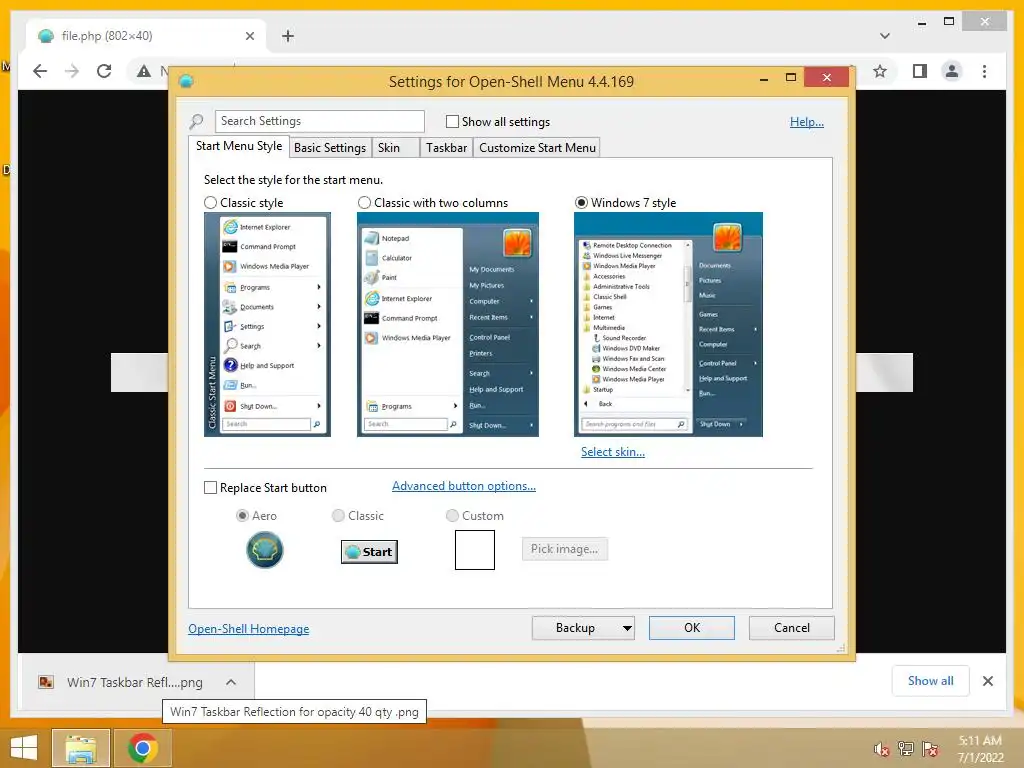1024x768 pixels.
Task: Click into the Search Settings field
Action: [319, 121]
